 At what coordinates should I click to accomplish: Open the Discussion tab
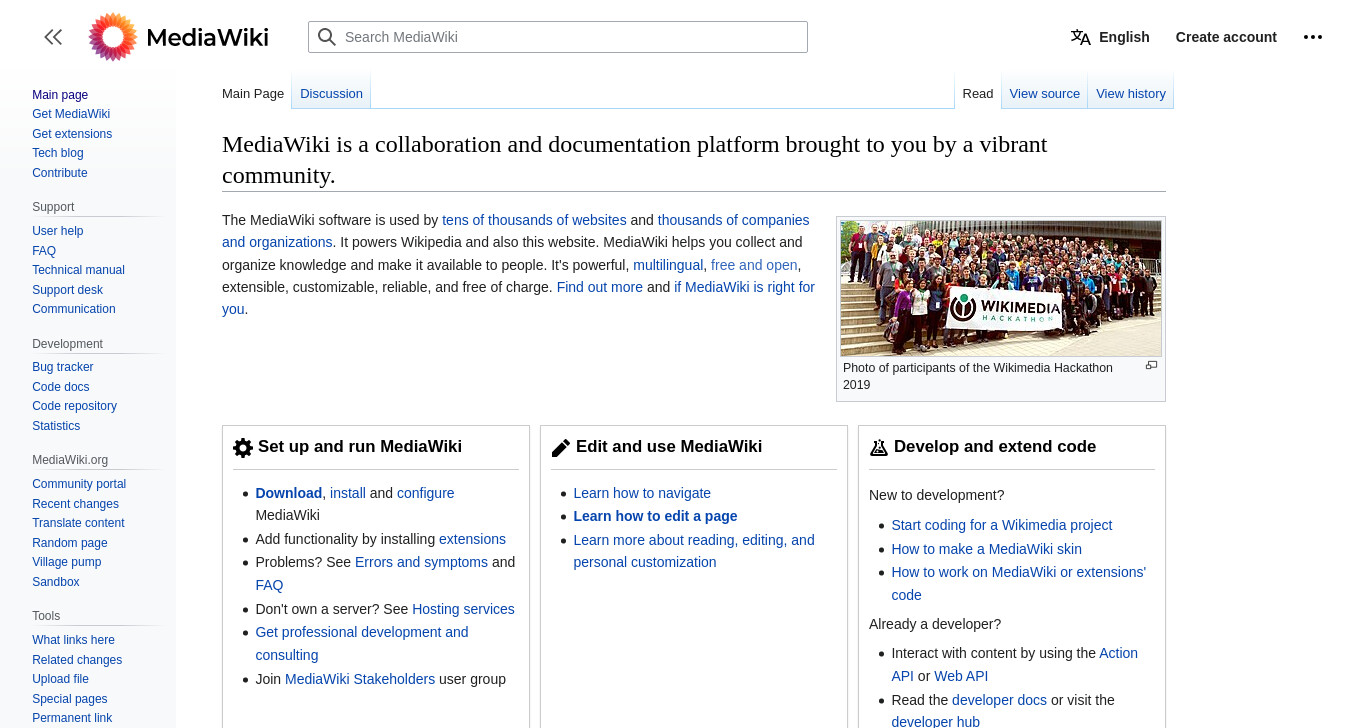(x=331, y=93)
